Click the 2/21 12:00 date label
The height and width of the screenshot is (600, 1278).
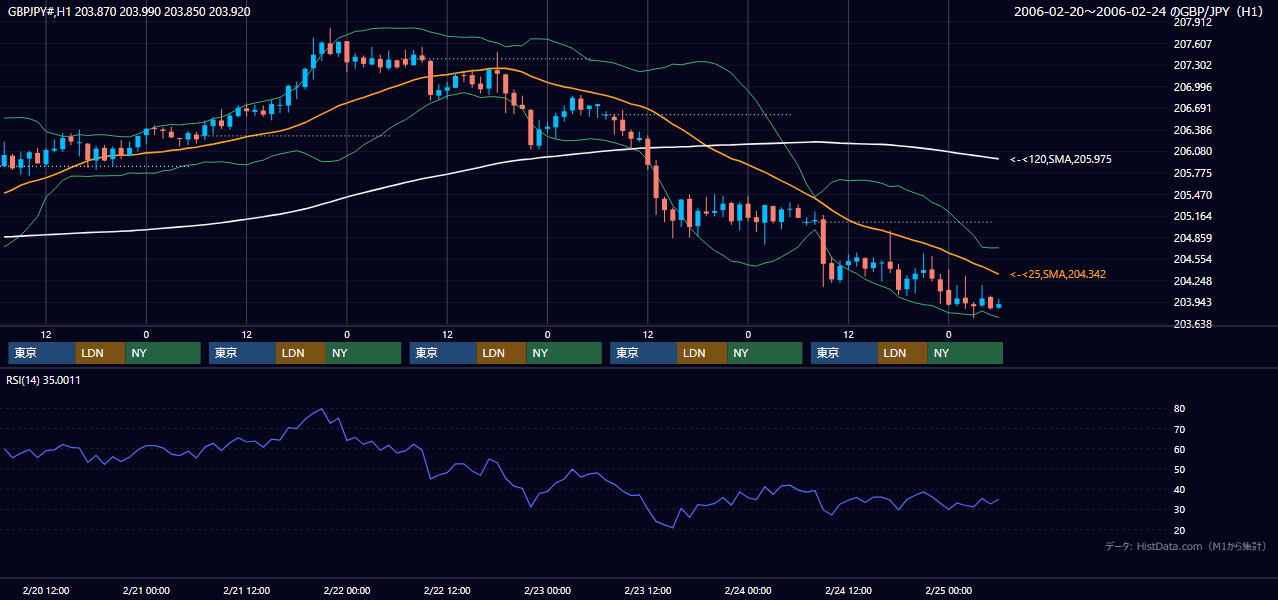click(x=246, y=590)
